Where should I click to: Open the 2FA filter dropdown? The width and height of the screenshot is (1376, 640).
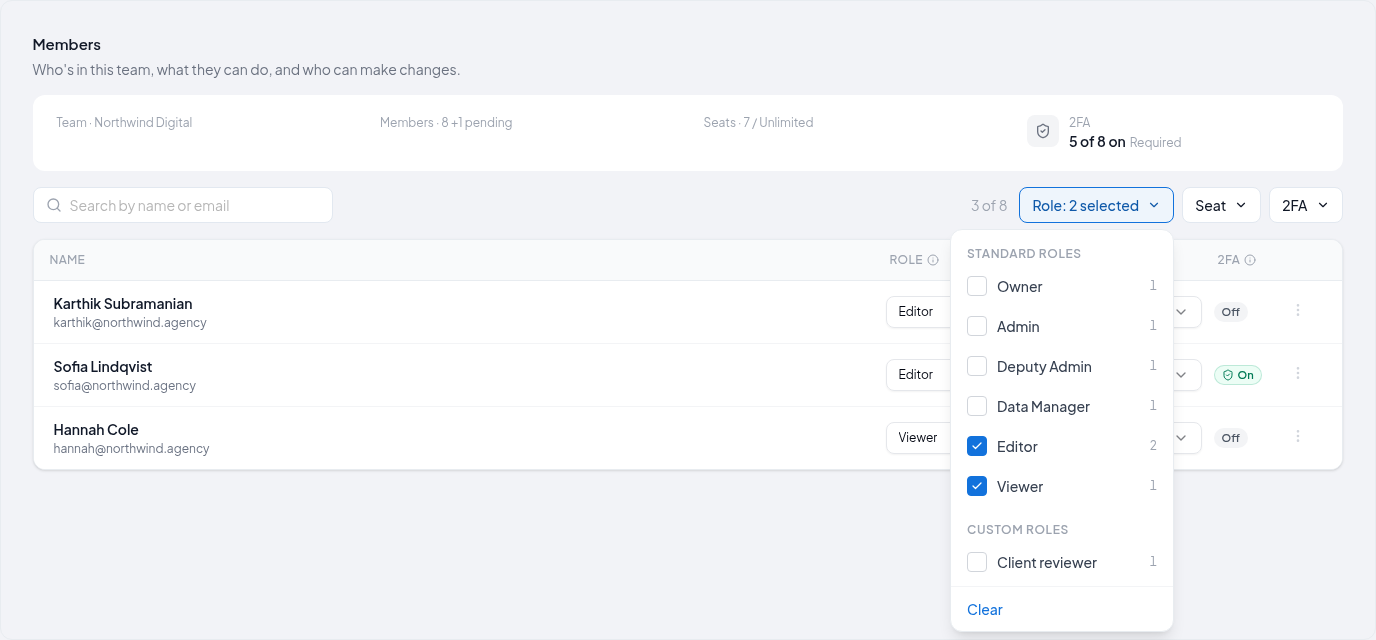tap(1305, 205)
